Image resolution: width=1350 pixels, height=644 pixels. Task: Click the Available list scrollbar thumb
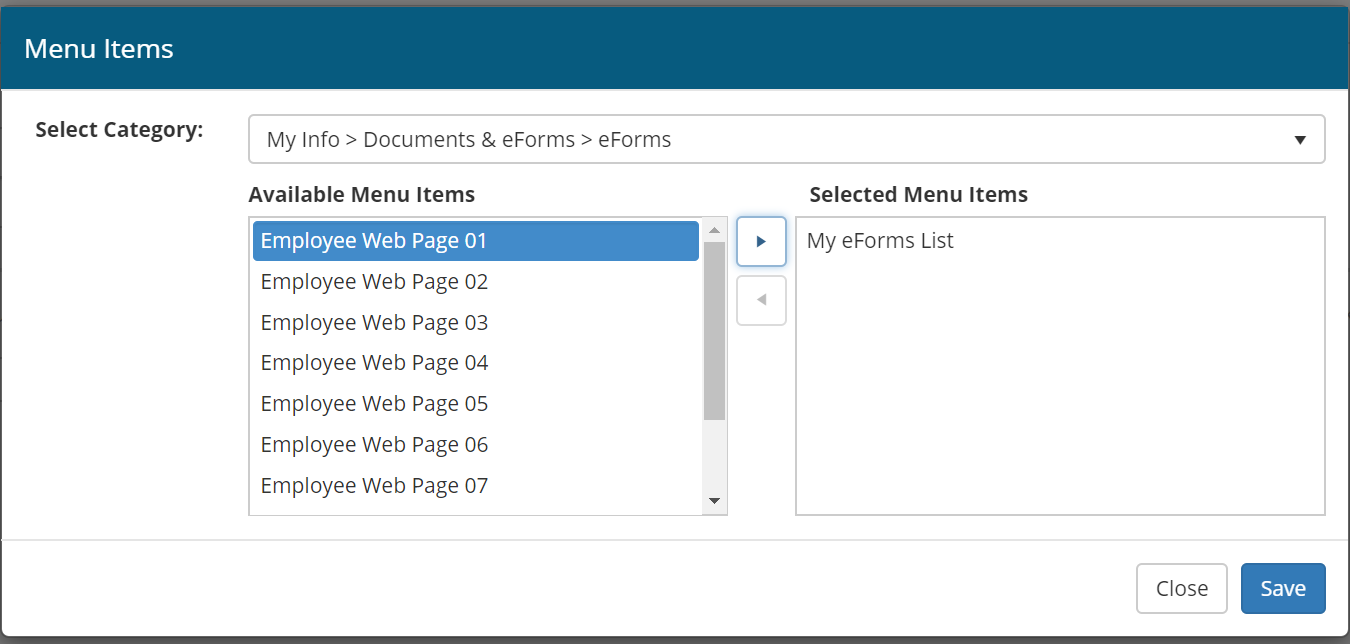coord(714,330)
